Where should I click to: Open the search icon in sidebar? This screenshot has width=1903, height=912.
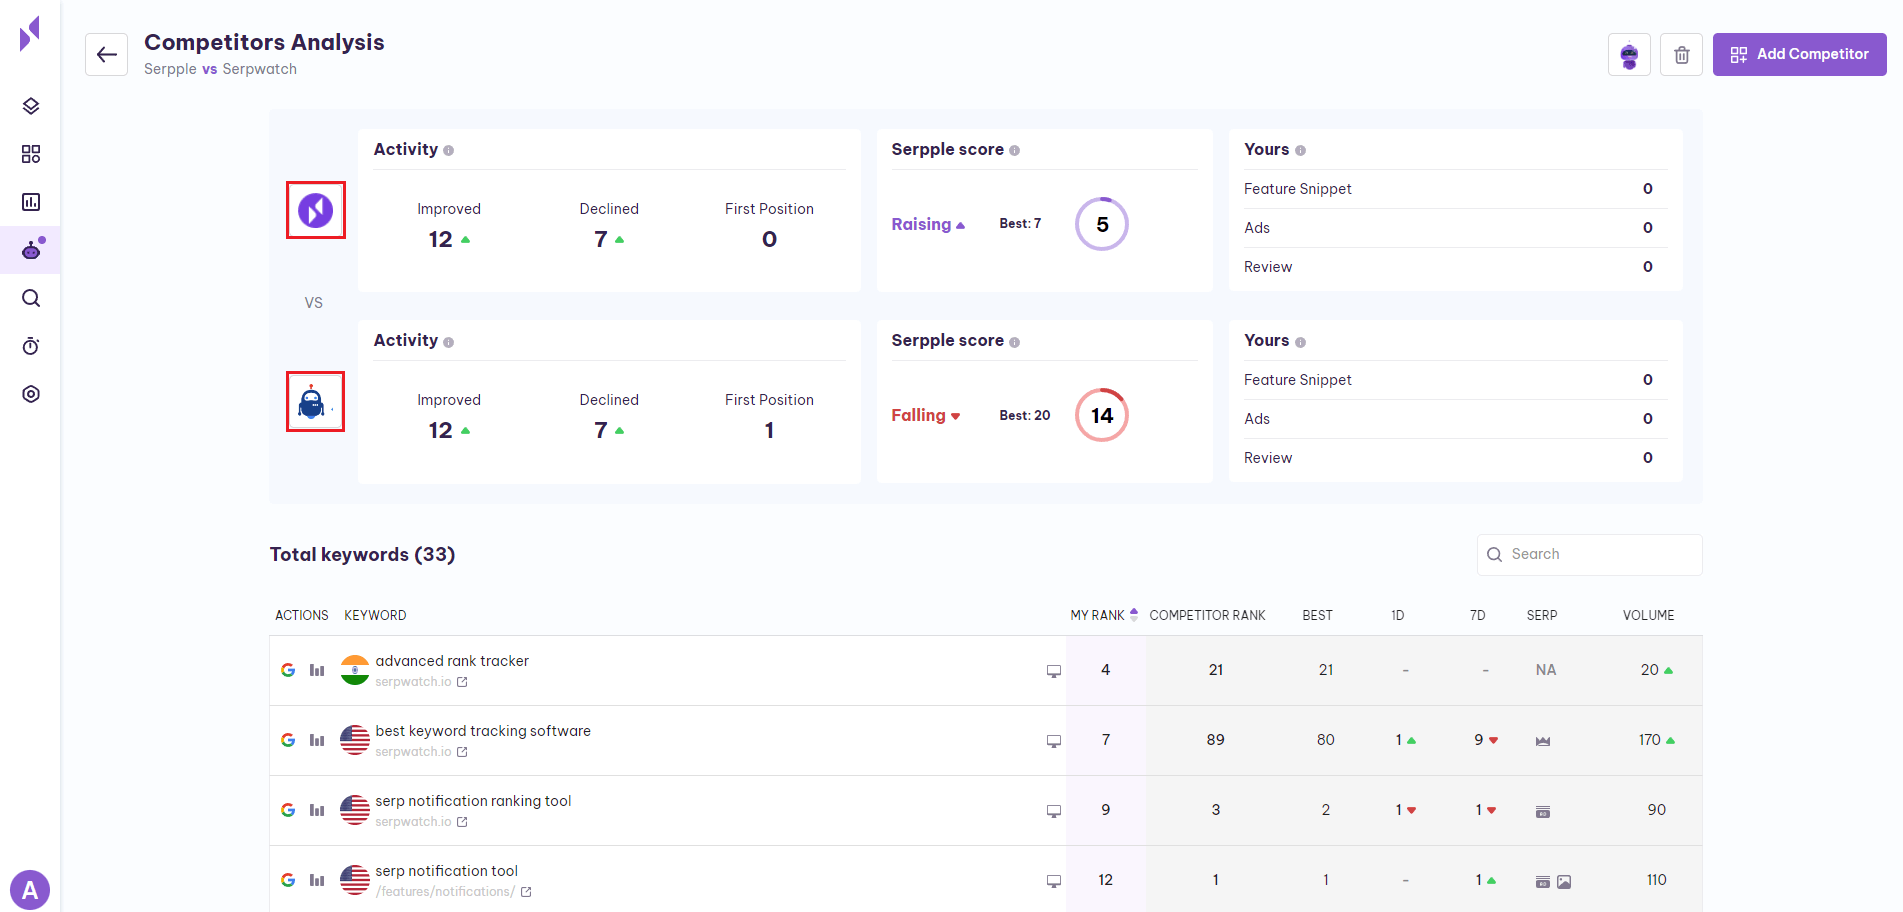[31, 298]
